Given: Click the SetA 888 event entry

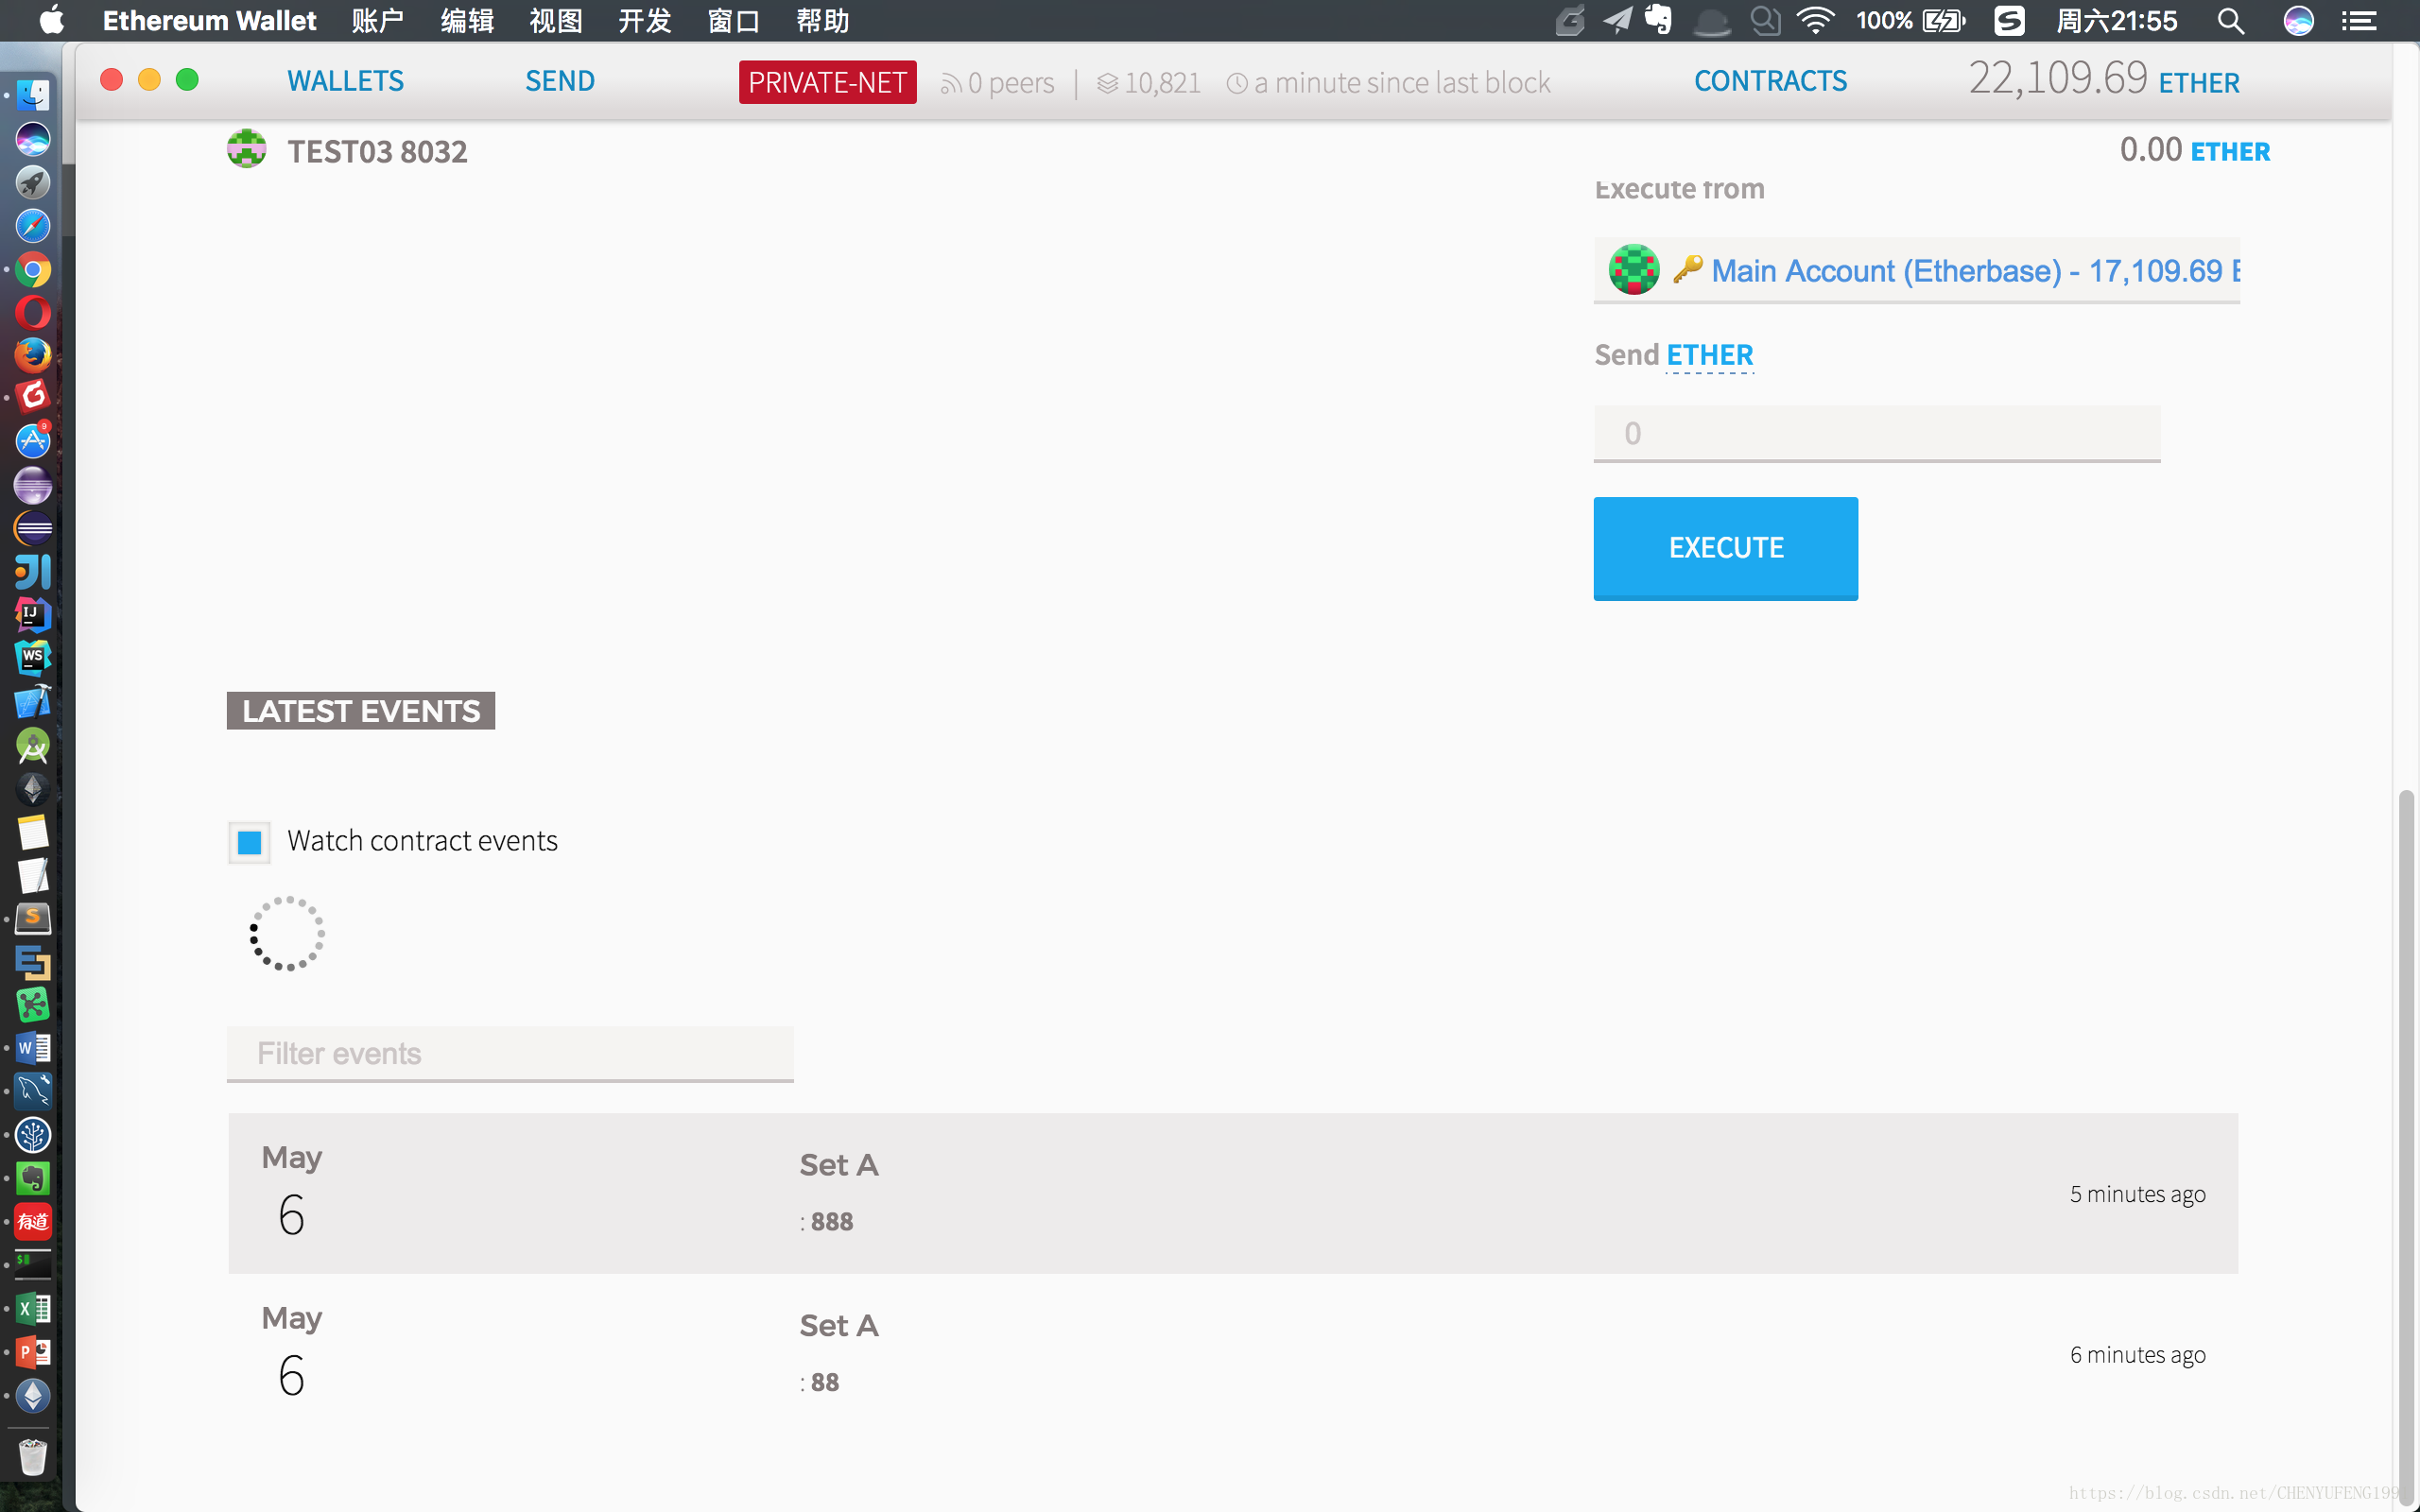Looking at the screenshot, I should coord(1234,1194).
